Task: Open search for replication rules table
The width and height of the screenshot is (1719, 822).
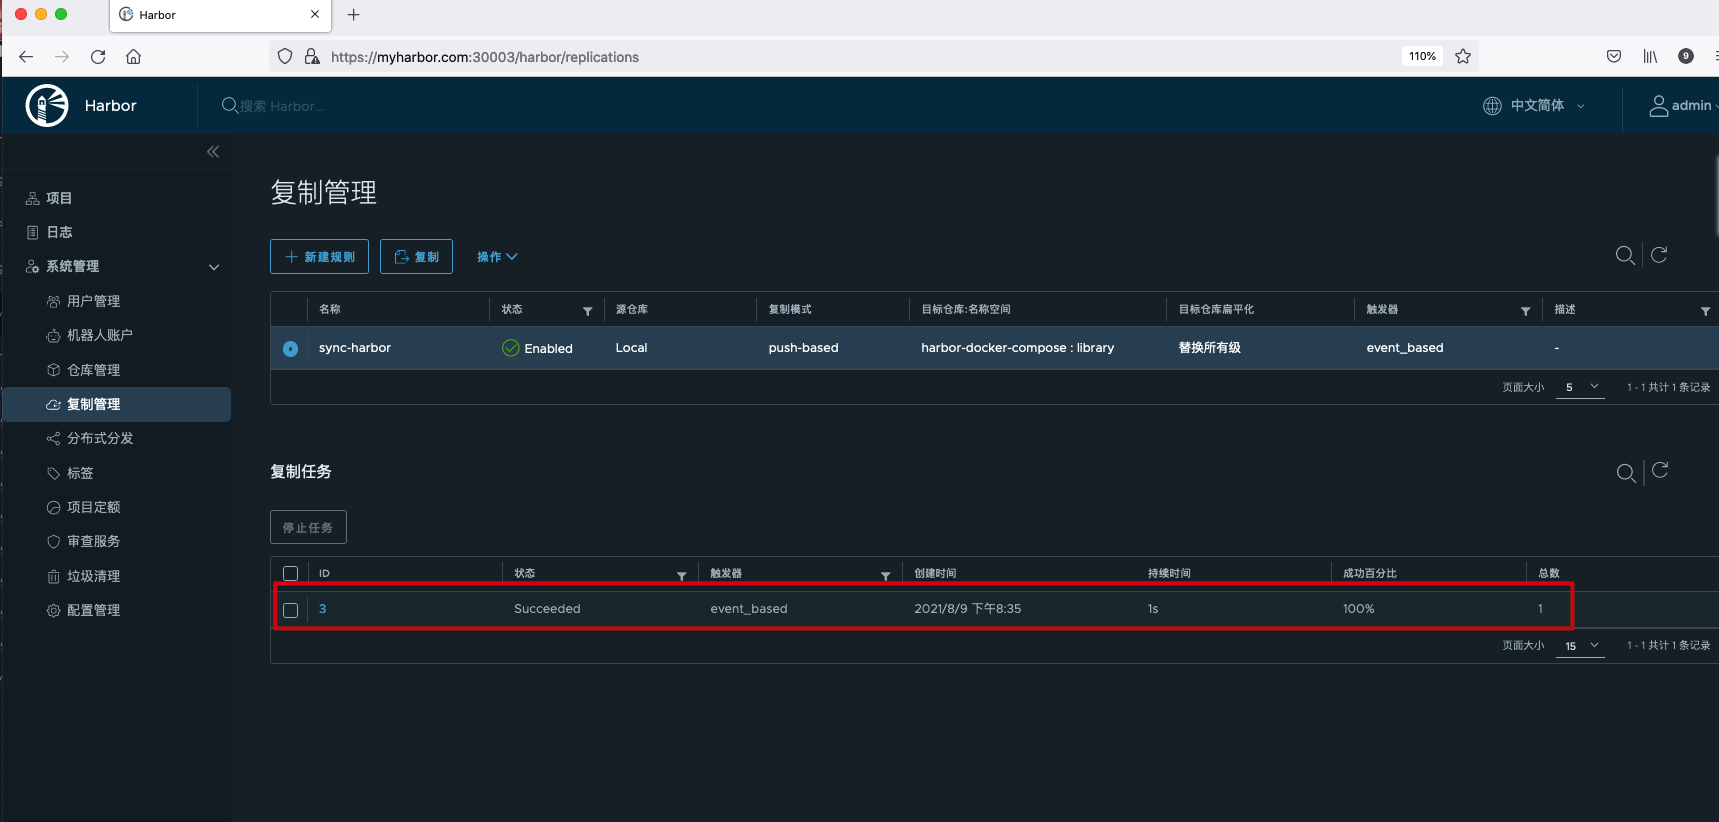Action: 1626,256
